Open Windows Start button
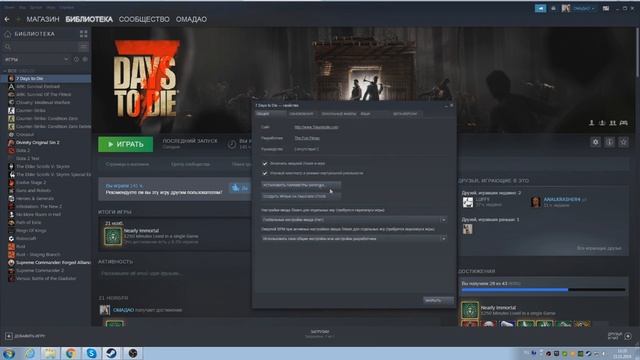Image resolution: width=640 pixels, height=360 pixels. pos(9,353)
